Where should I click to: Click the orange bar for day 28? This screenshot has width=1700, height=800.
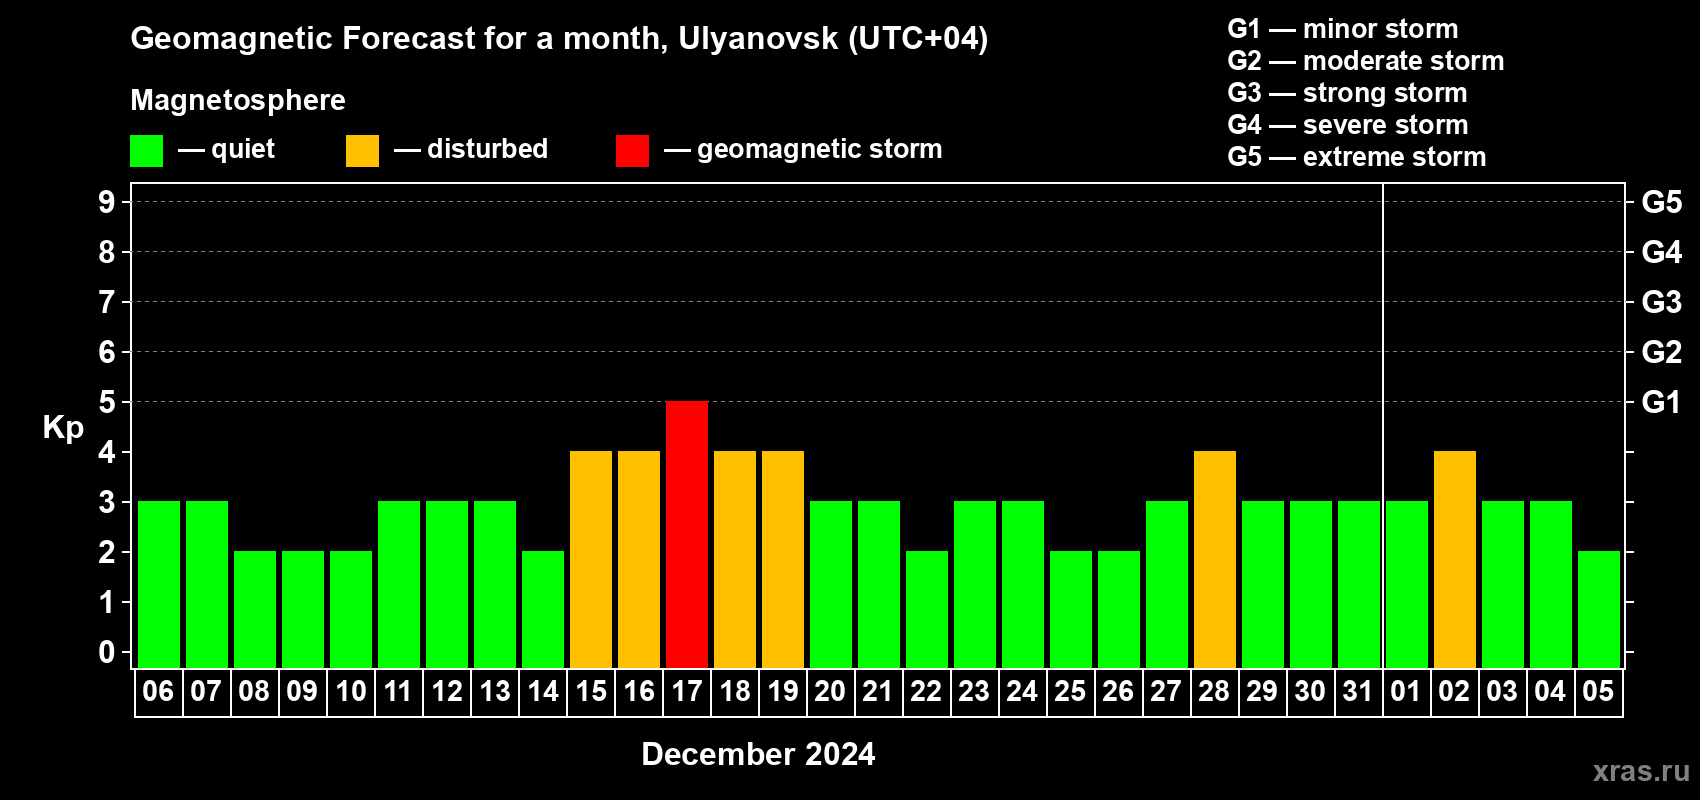click(1215, 560)
